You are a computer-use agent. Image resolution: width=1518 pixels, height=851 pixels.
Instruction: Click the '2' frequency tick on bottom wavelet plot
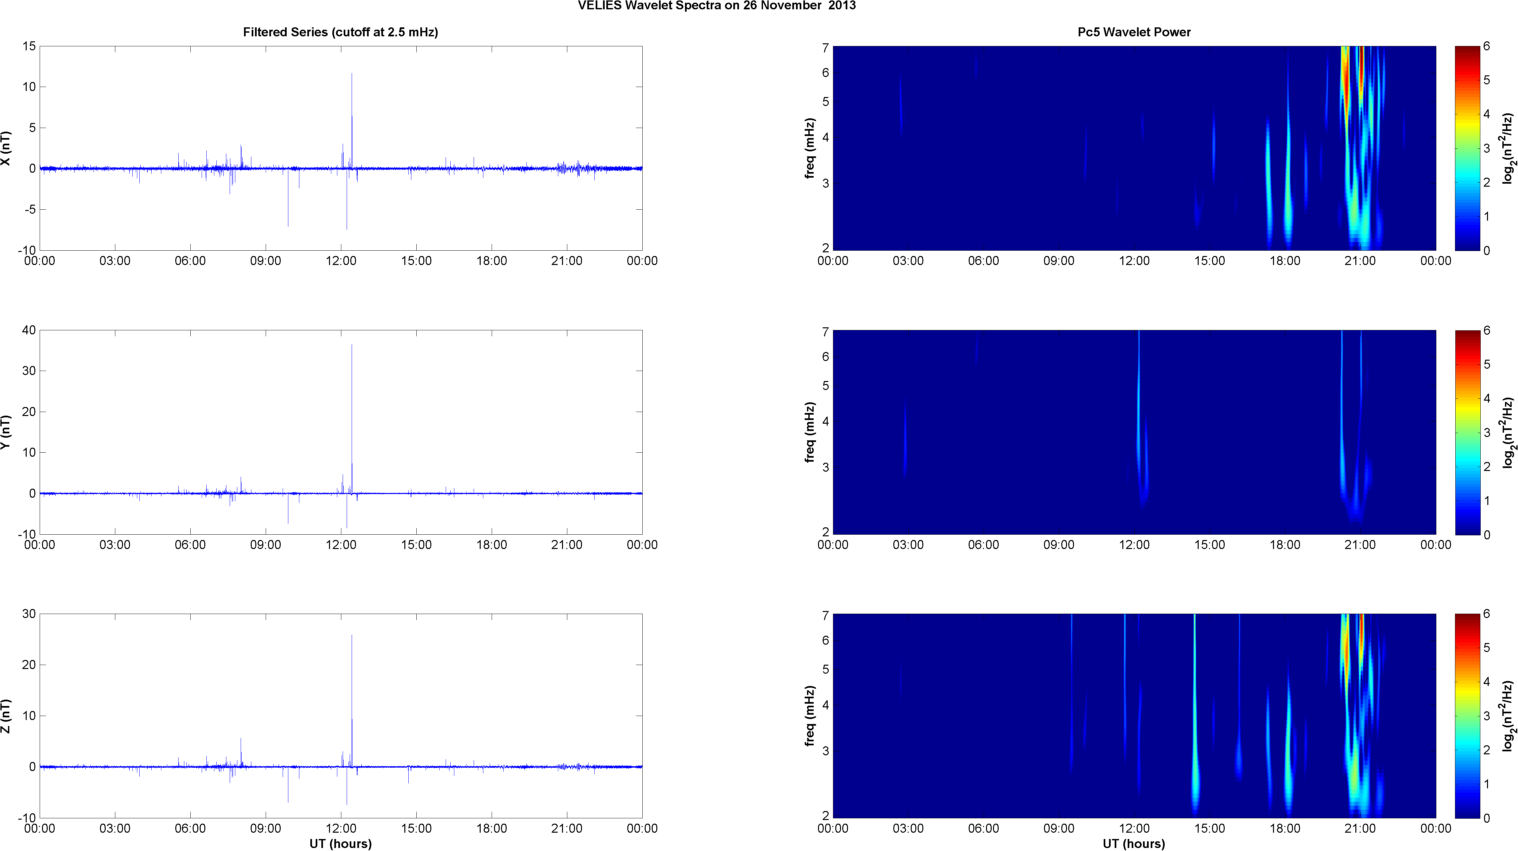(x=826, y=816)
